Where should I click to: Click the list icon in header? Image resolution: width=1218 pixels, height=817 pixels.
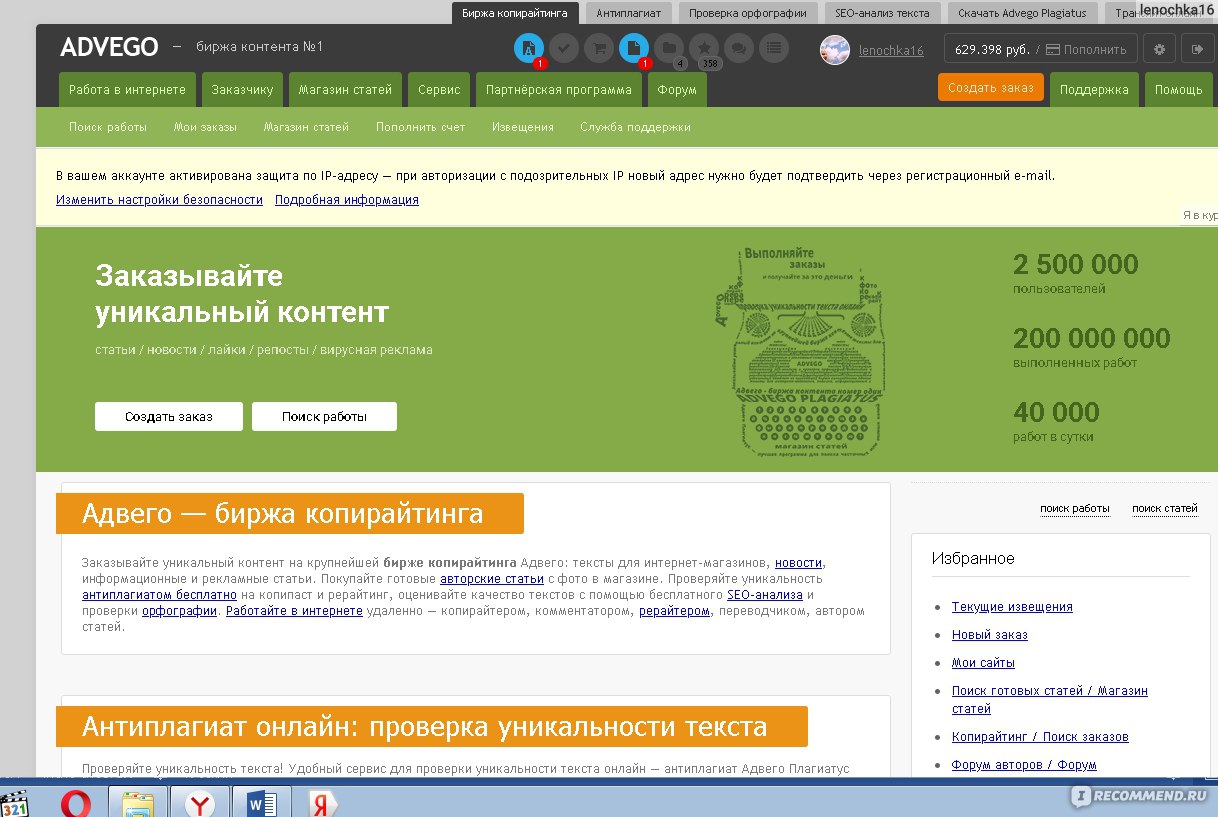tap(773, 47)
